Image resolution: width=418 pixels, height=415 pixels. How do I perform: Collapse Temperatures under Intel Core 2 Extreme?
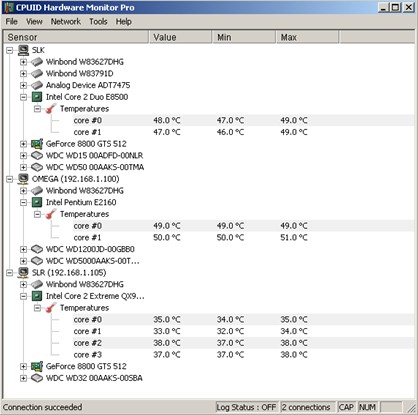point(37,308)
